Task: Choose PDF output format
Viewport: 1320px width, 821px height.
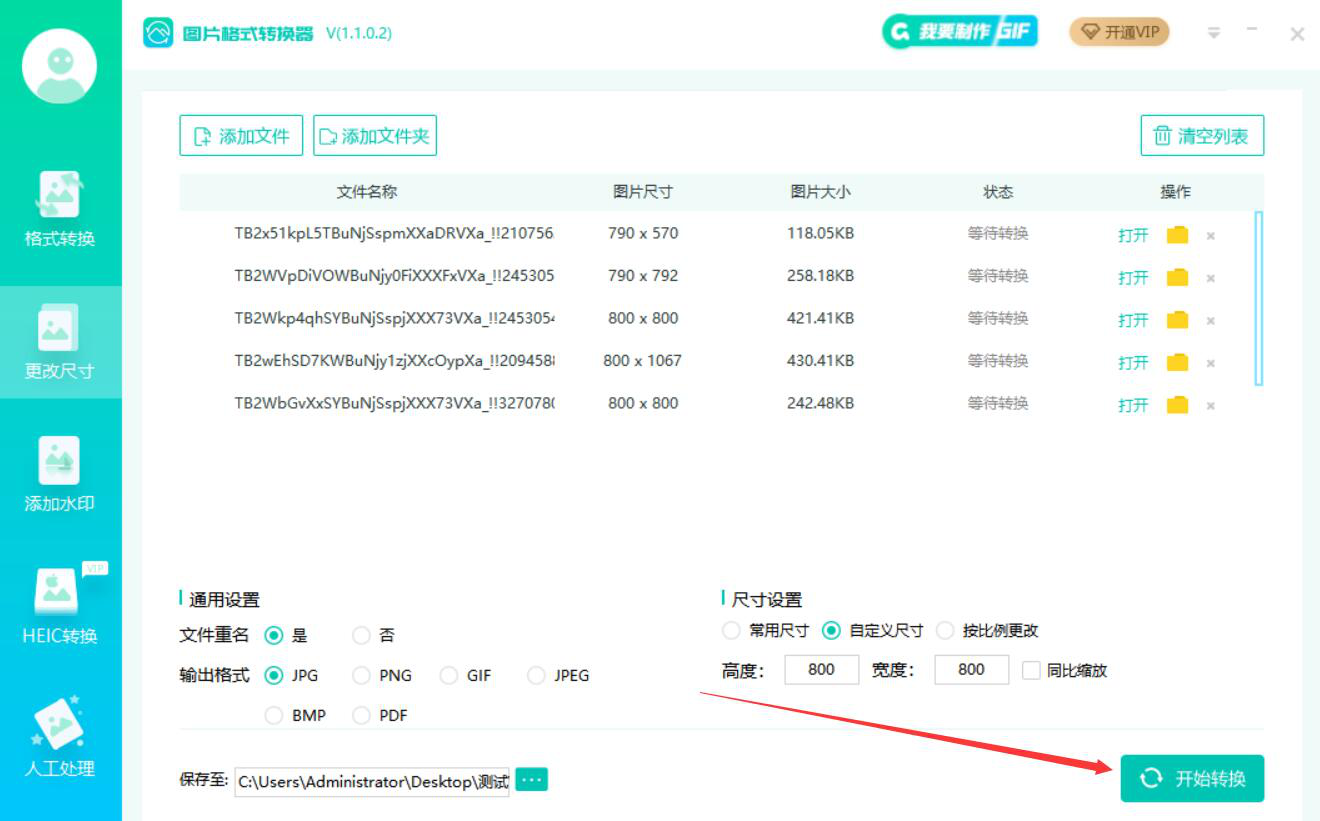Action: pyautogui.click(x=361, y=715)
